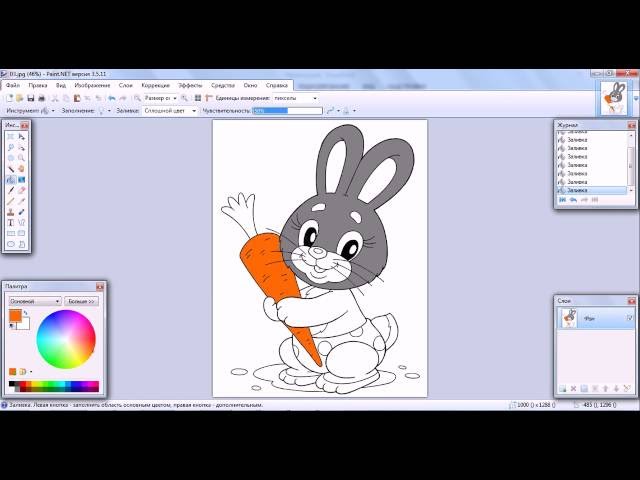The width and height of the screenshot is (640, 480).
Task: Select the Pan hand tool
Action: coord(21,169)
